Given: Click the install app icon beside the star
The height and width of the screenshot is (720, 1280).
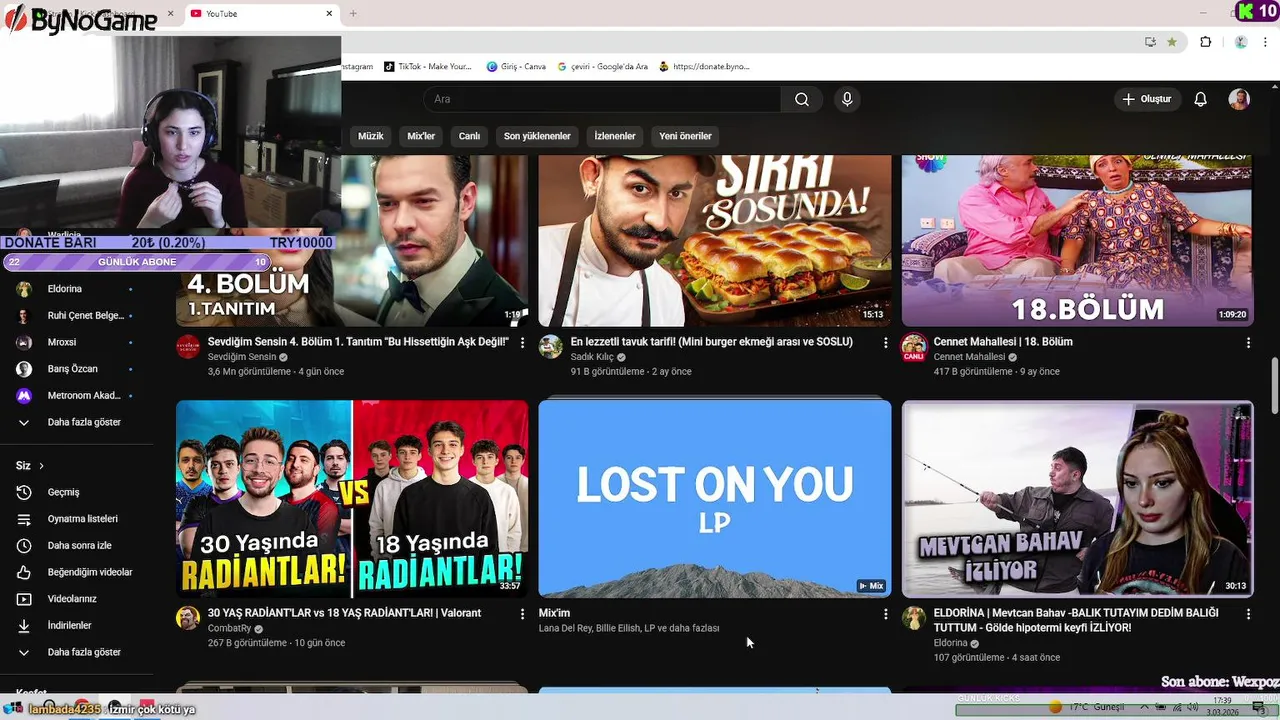Looking at the screenshot, I should 1150,42.
